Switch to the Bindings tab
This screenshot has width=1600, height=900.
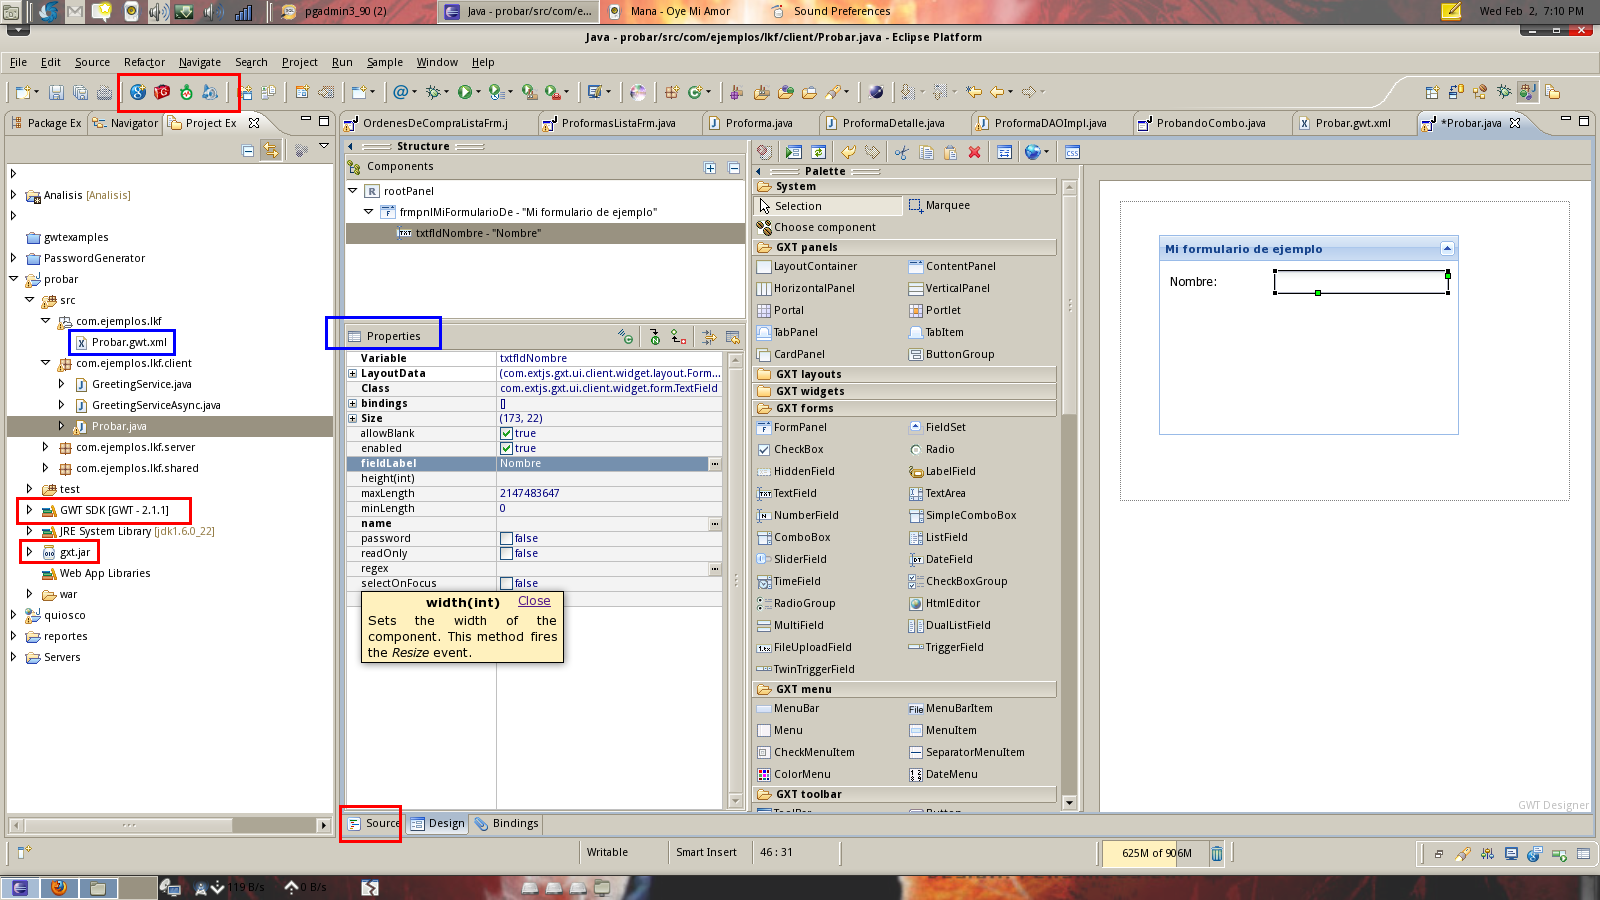[x=507, y=823]
